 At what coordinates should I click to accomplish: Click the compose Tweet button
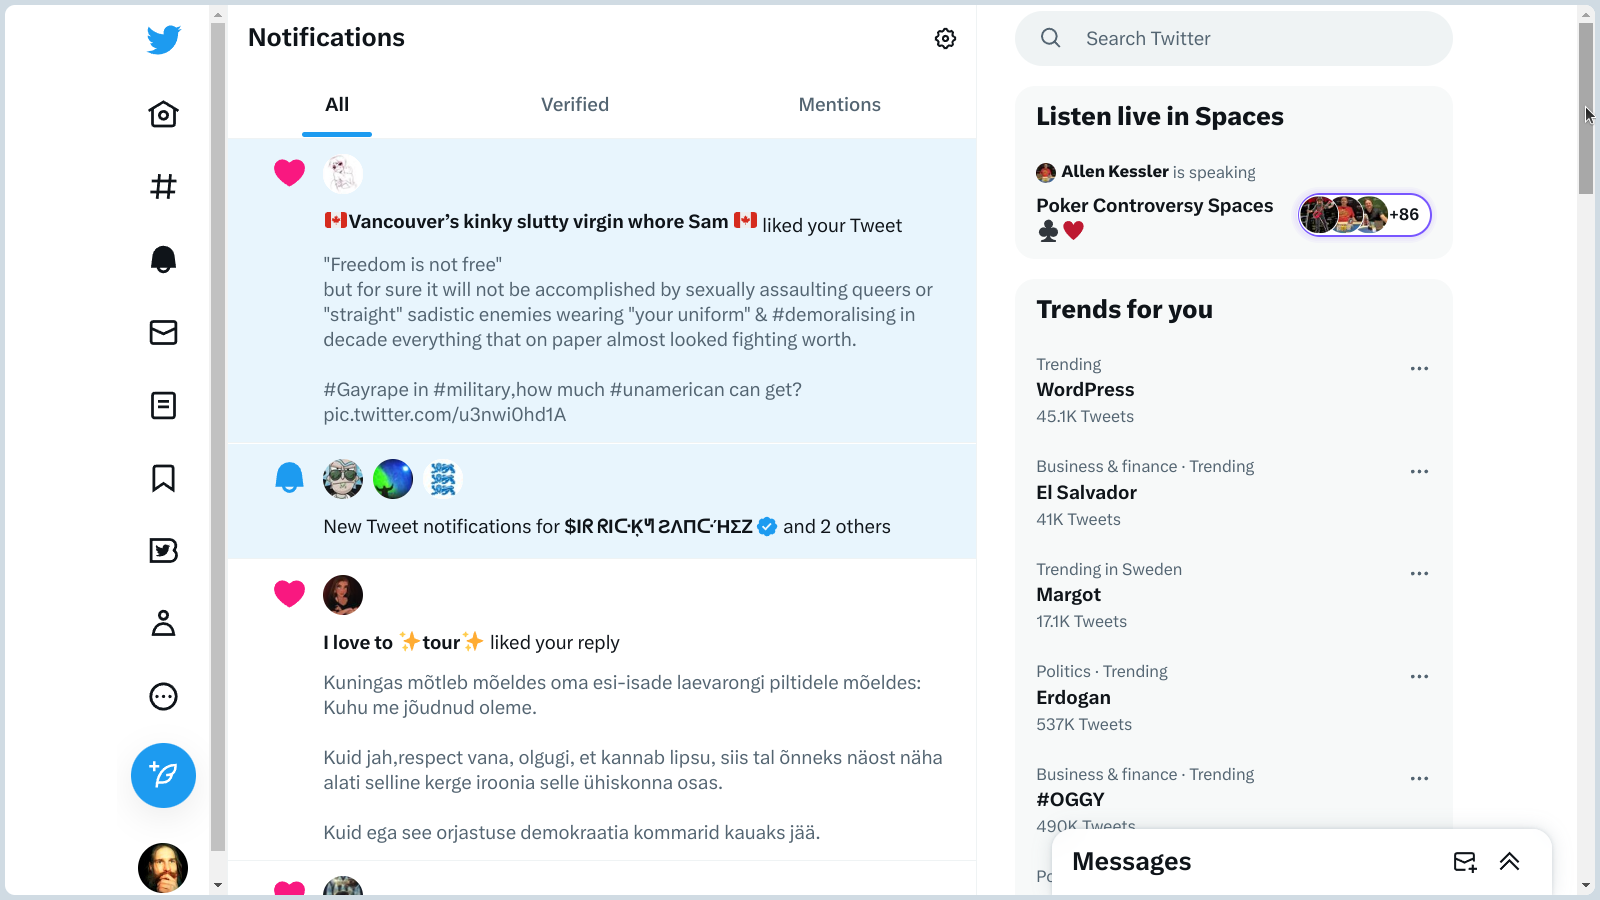tap(163, 775)
